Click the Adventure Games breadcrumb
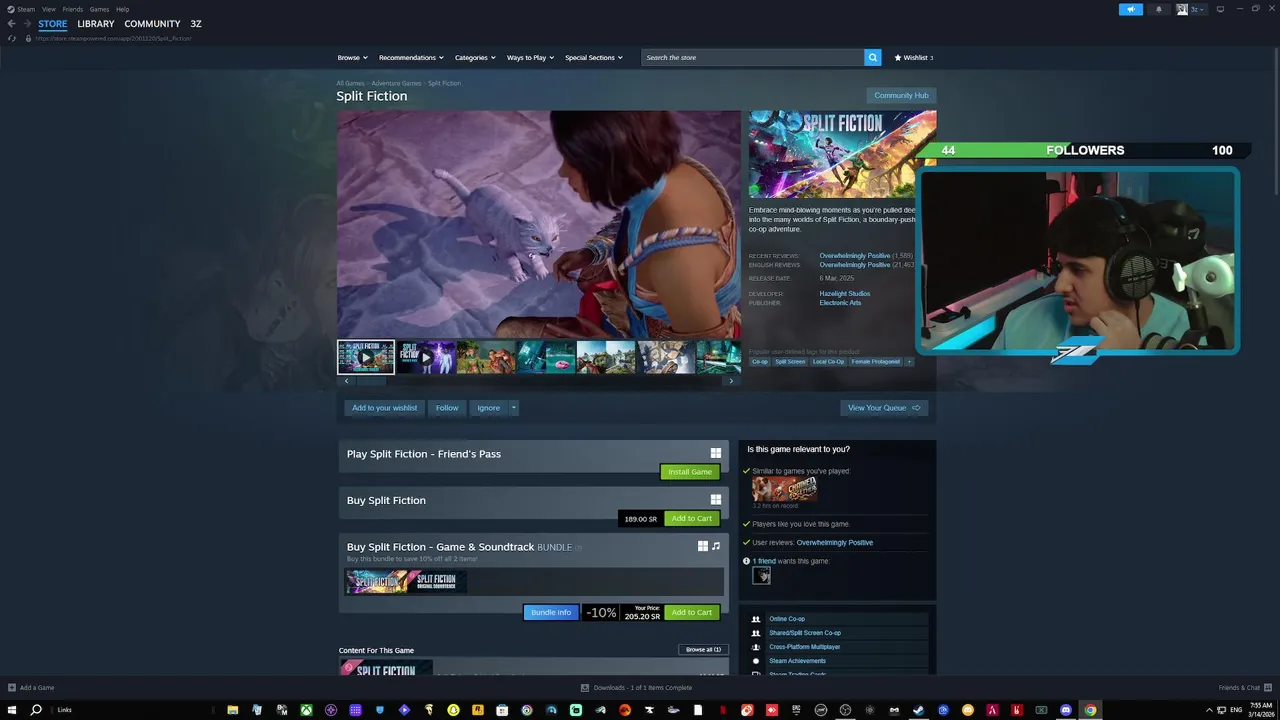The image size is (1280, 720). click(396, 83)
